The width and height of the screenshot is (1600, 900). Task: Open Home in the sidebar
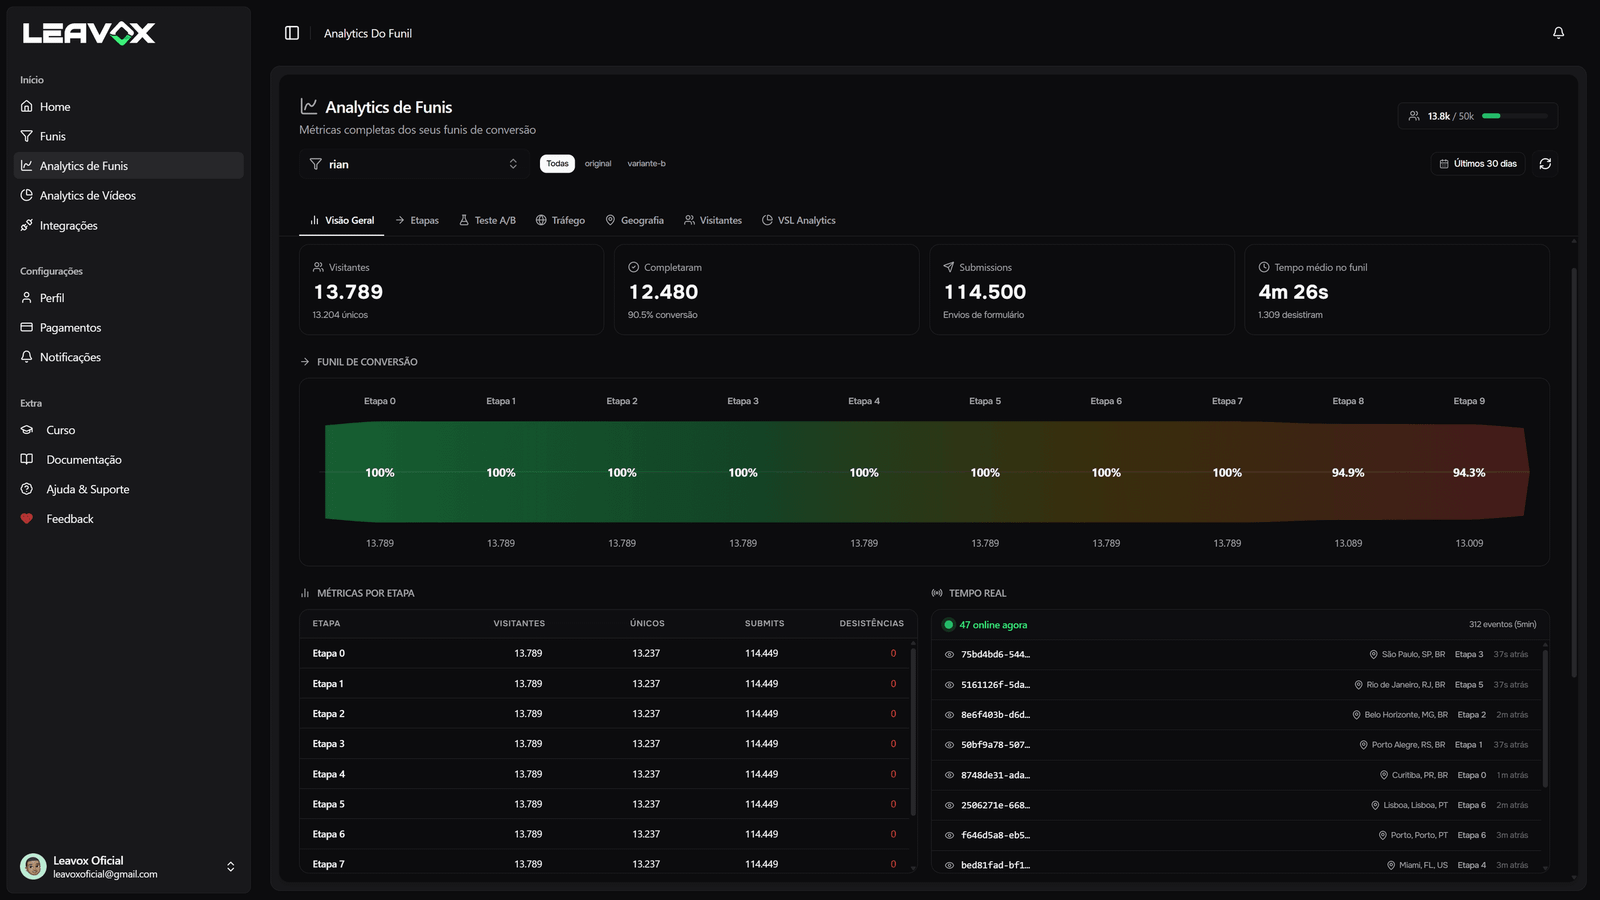(128, 107)
